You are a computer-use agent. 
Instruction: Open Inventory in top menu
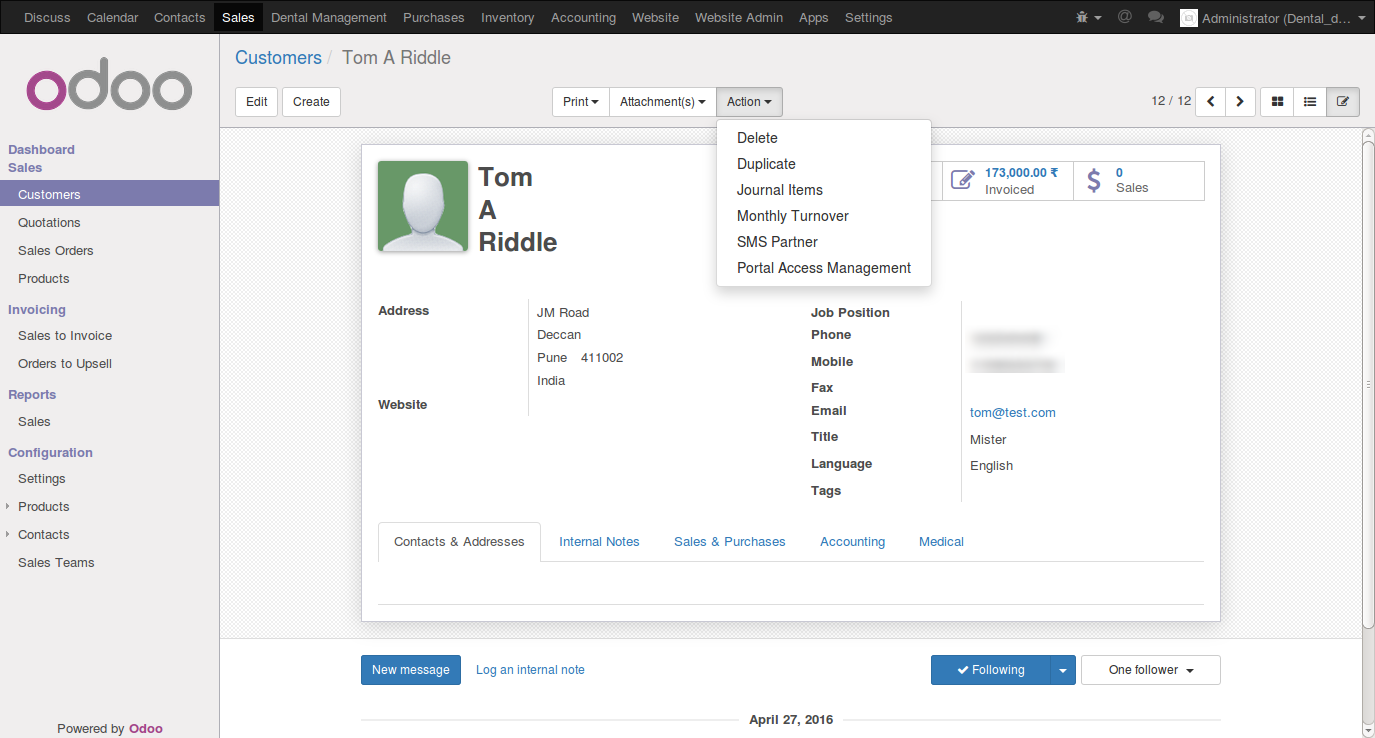508,18
